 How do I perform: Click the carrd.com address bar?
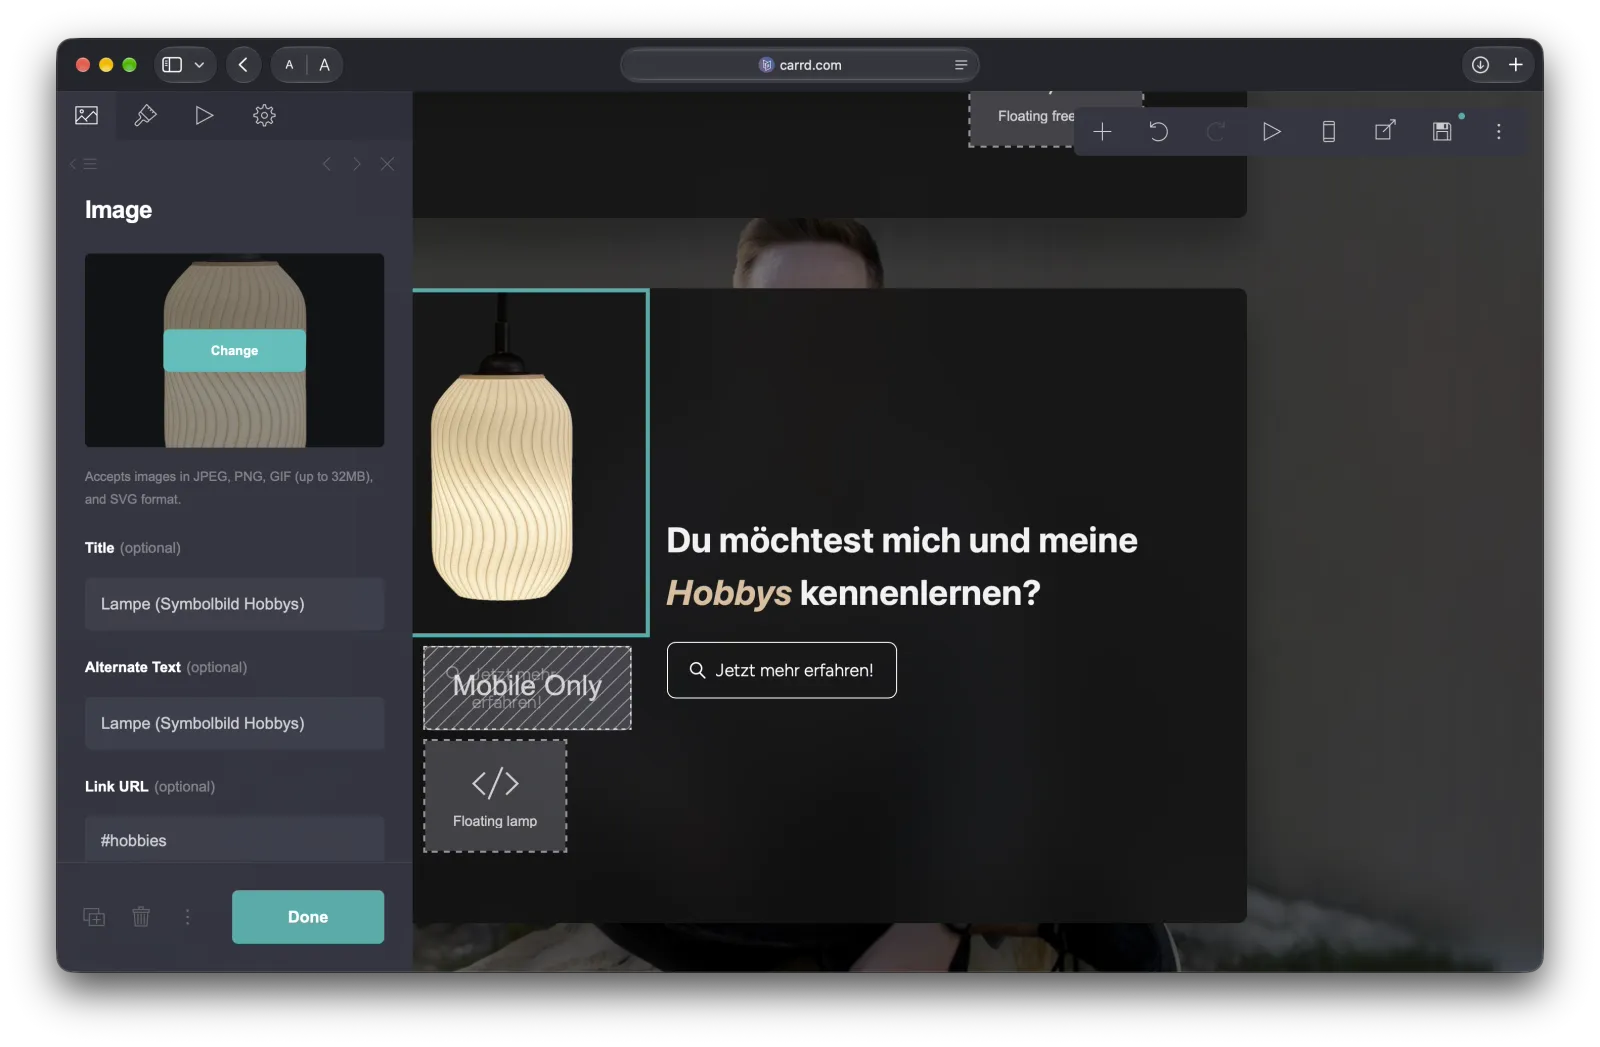[799, 65]
